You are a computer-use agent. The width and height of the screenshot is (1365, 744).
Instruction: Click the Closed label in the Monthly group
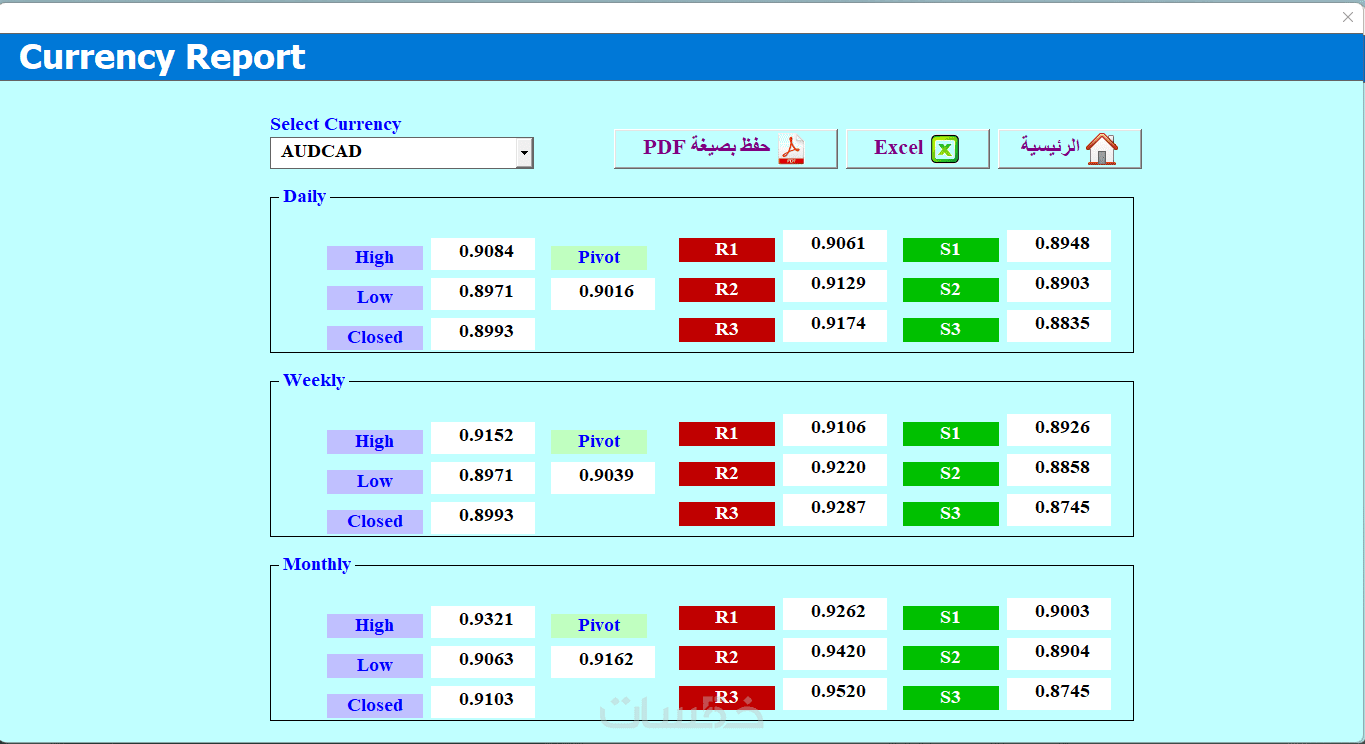[x=375, y=706]
